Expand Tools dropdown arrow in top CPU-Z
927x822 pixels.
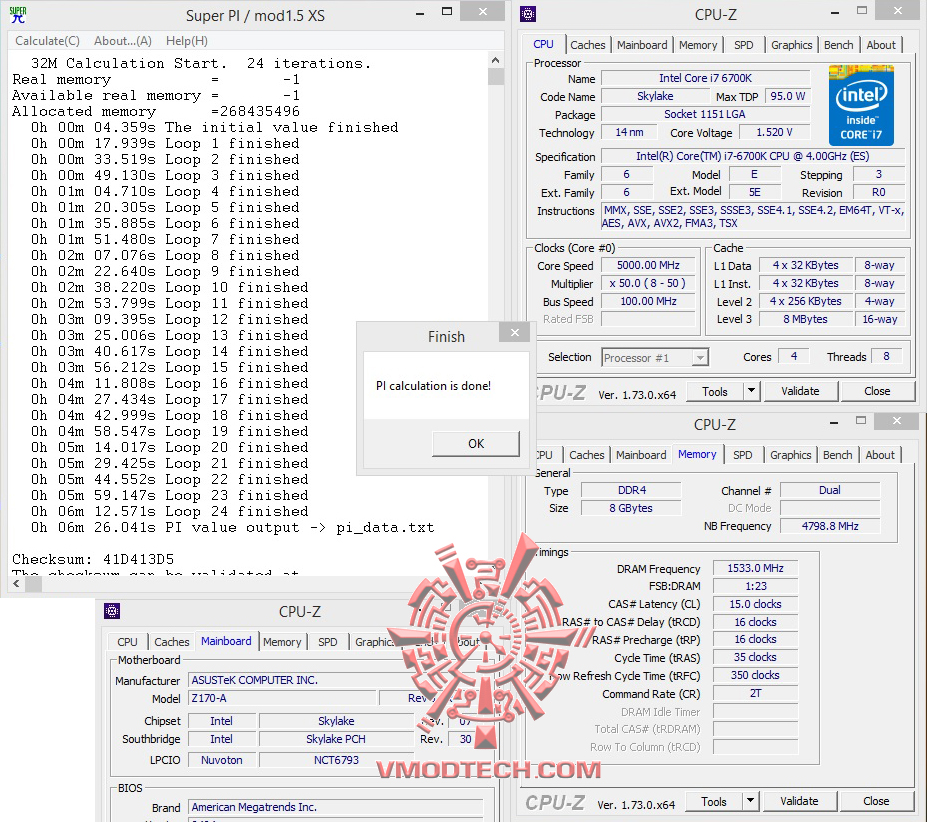751,391
